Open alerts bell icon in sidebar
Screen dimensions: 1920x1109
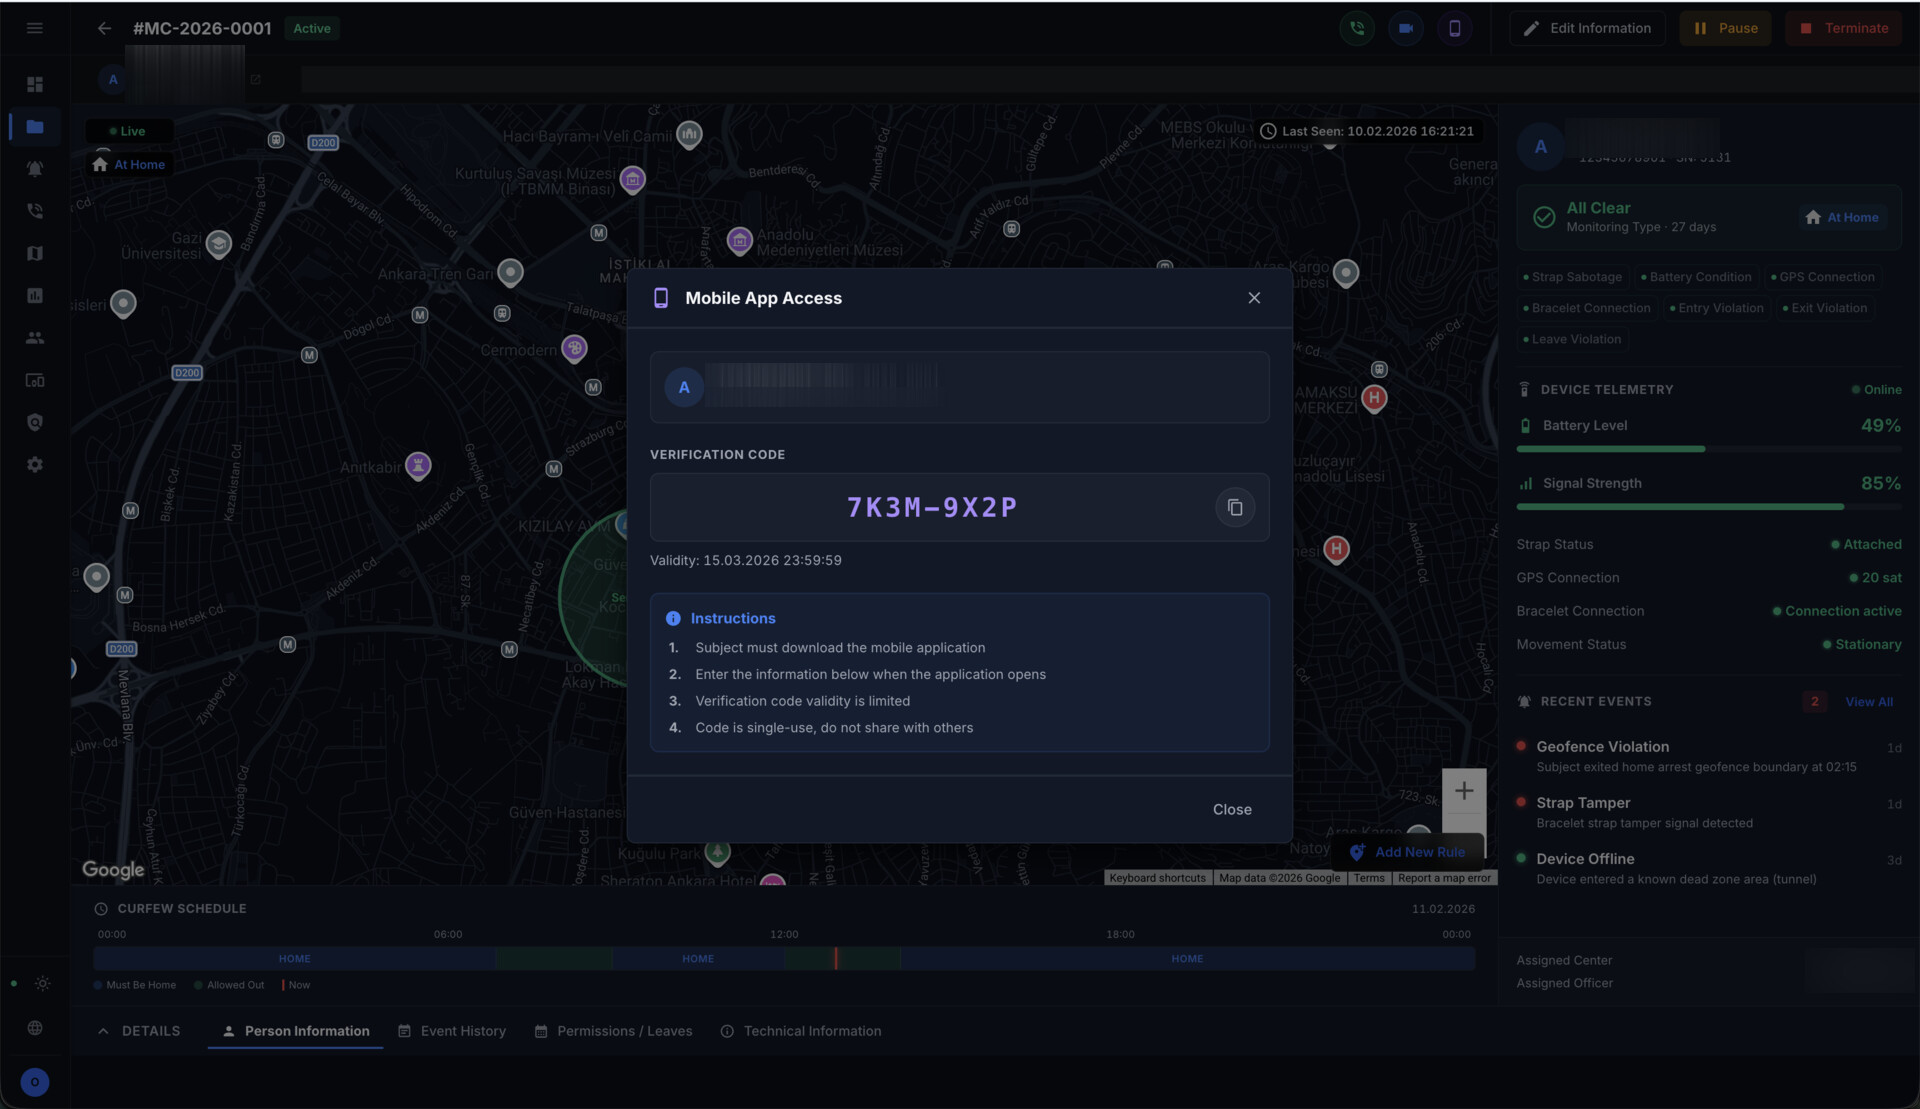pyautogui.click(x=35, y=169)
